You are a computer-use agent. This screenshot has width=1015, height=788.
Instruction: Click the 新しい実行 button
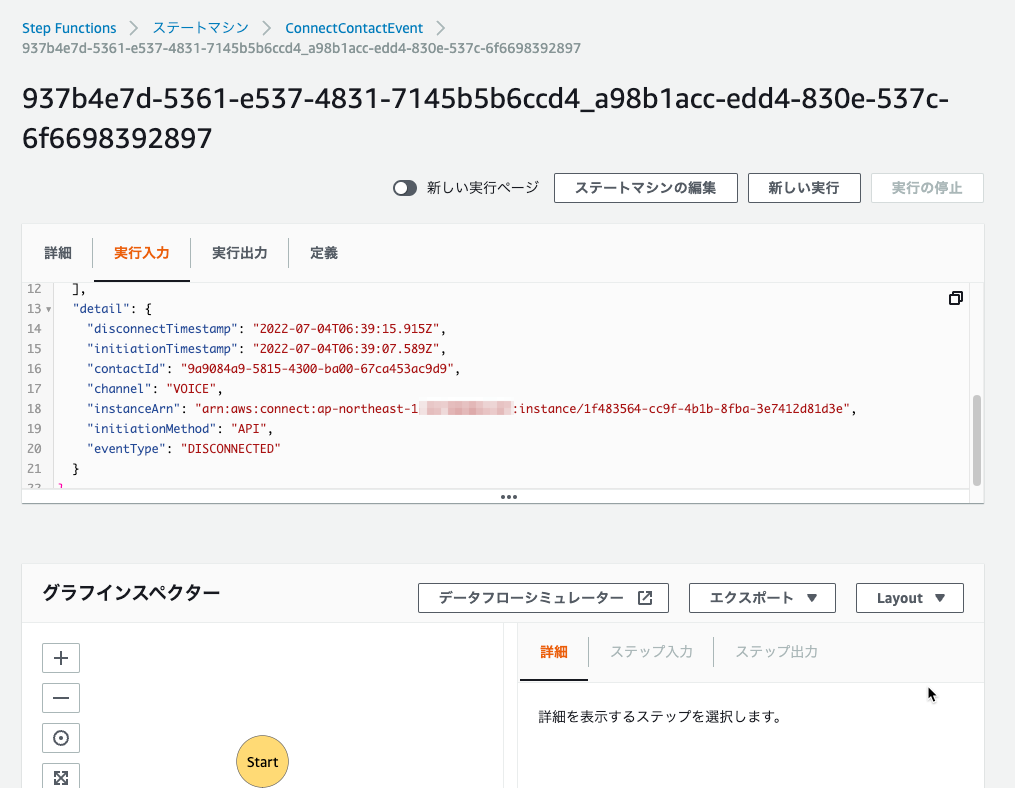(804, 188)
